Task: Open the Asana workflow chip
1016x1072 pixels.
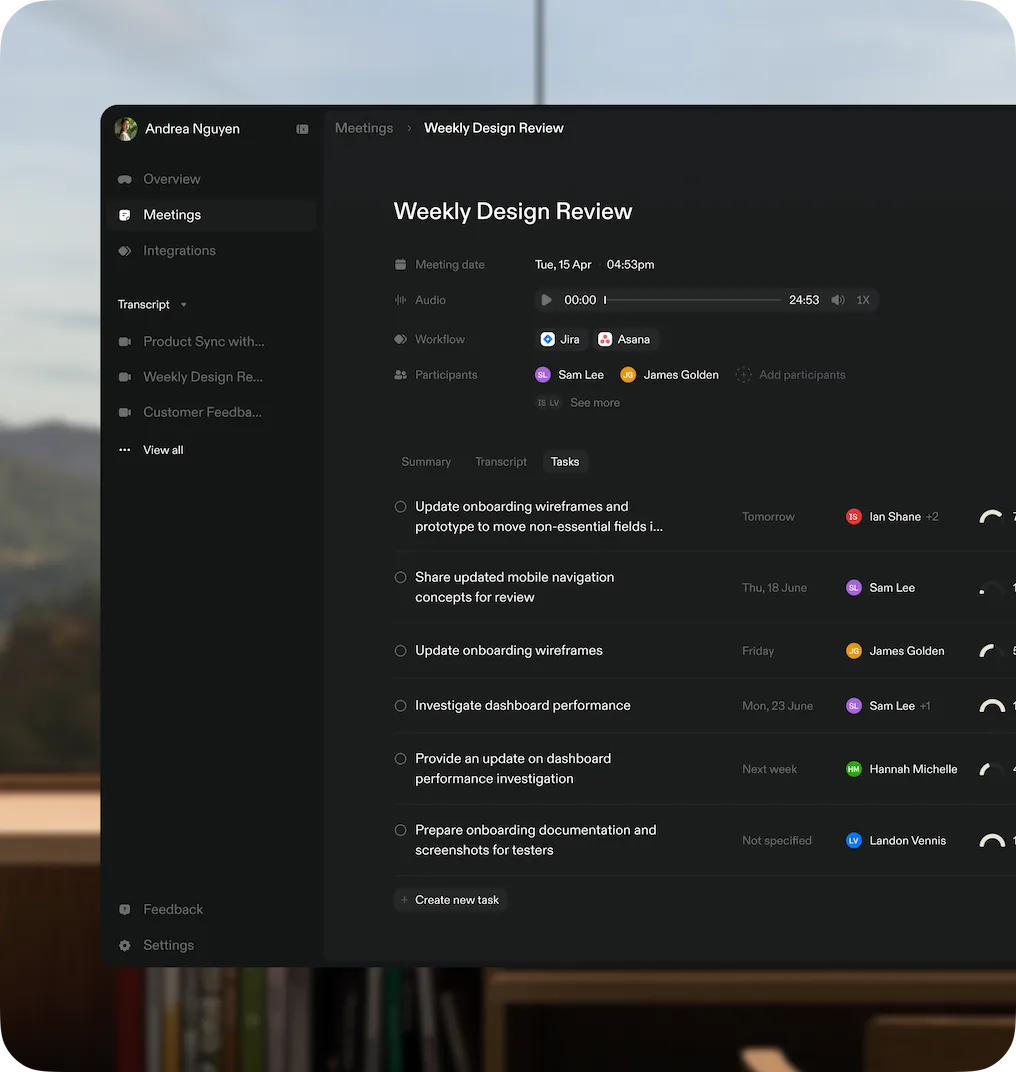Action: pyautogui.click(x=624, y=339)
